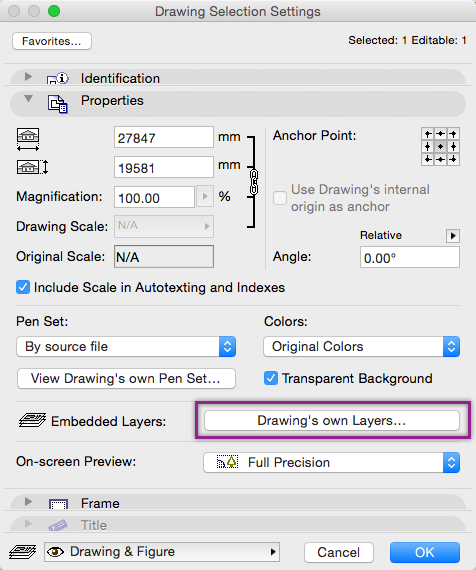Select the top-left anchor point
The height and width of the screenshot is (570, 476).
click(428, 134)
